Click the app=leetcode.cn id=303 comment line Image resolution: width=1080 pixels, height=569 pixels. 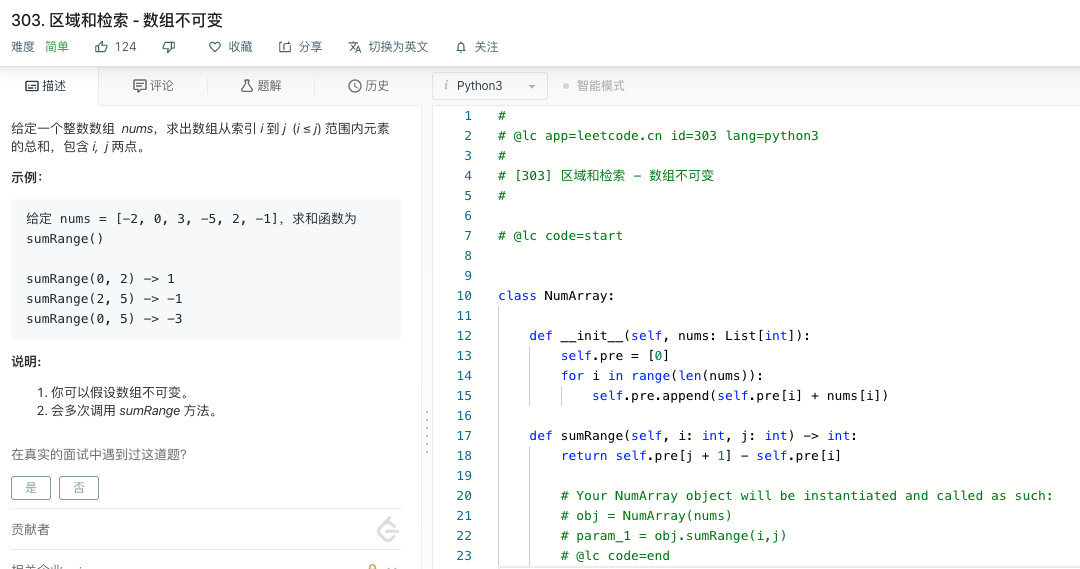tap(658, 136)
